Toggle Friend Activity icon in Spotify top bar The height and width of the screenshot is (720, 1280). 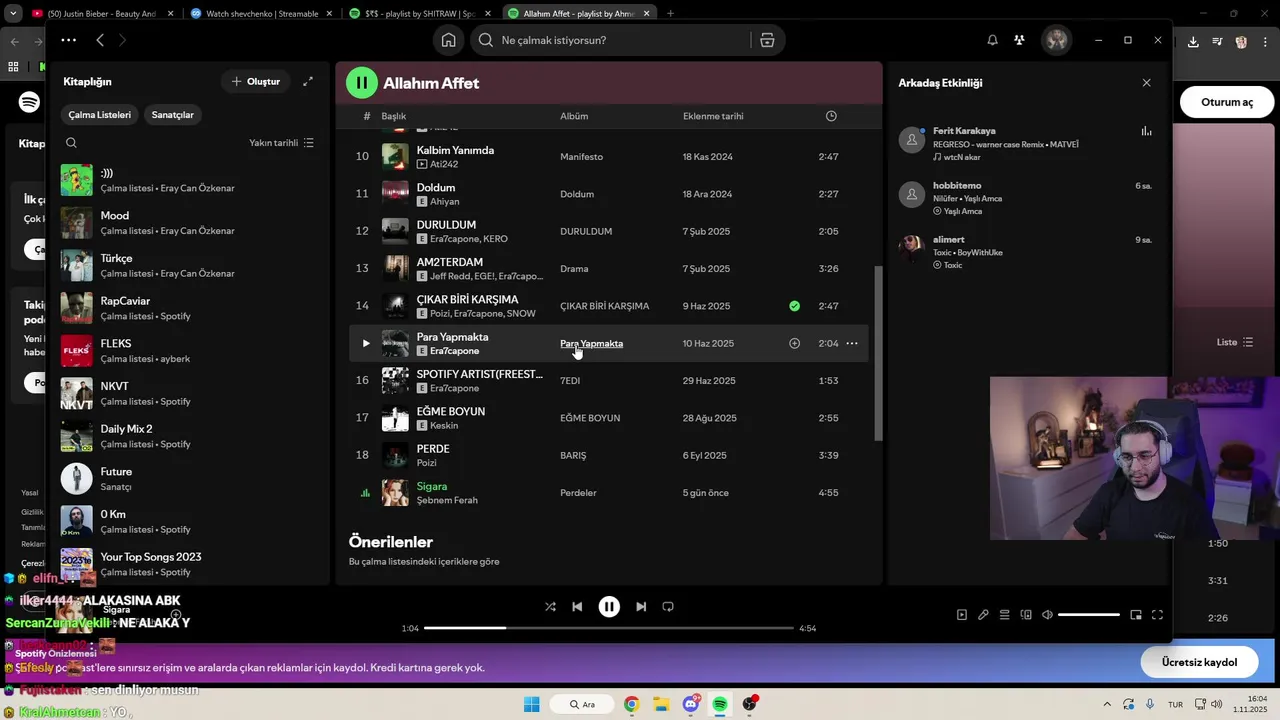point(1019,40)
